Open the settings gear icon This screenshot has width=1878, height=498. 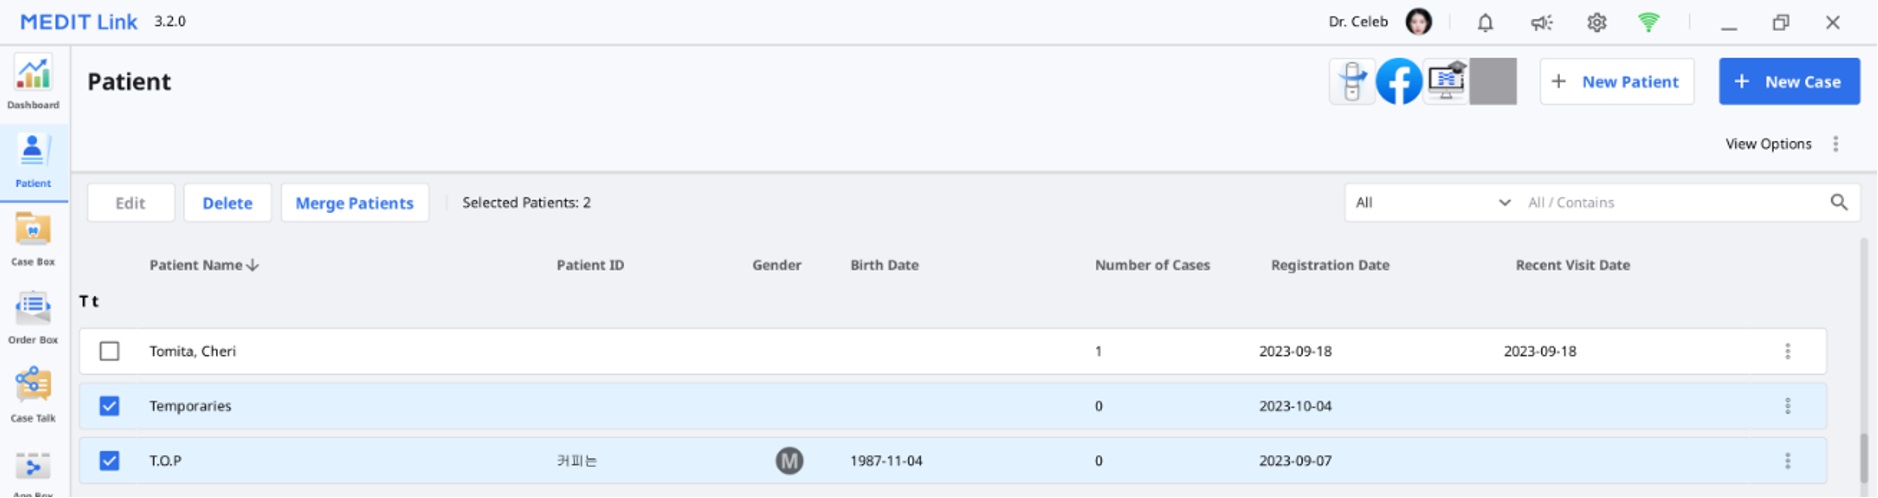1596,22
